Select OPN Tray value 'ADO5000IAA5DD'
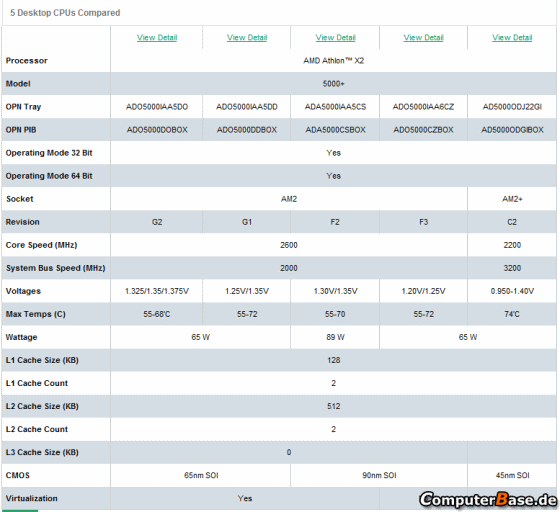The width and height of the screenshot is (560, 512). click(x=247, y=107)
